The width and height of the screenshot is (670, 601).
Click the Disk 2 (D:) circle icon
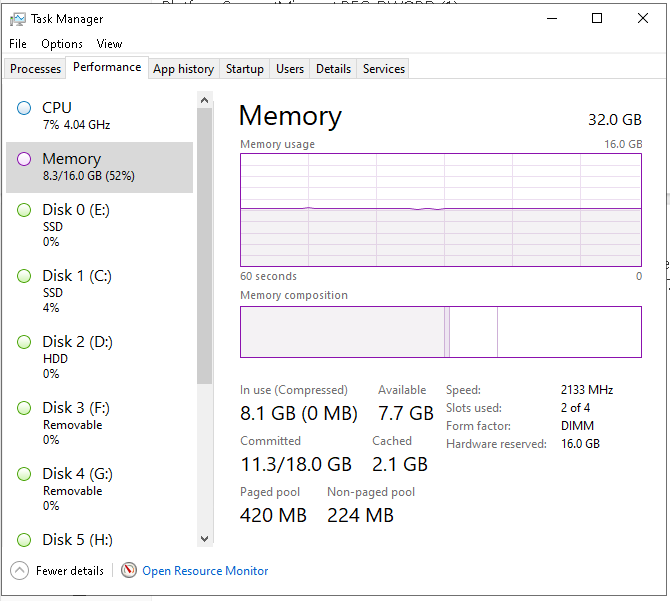click(24, 342)
